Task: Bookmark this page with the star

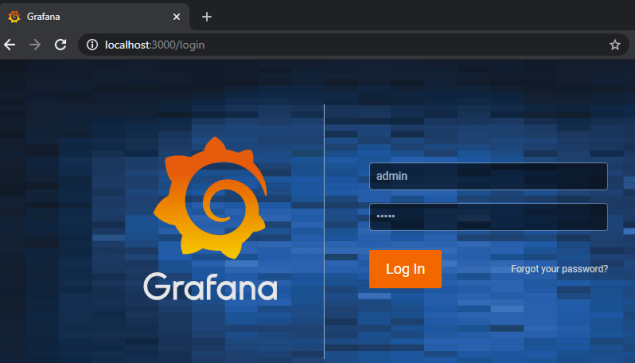Action: click(x=615, y=45)
